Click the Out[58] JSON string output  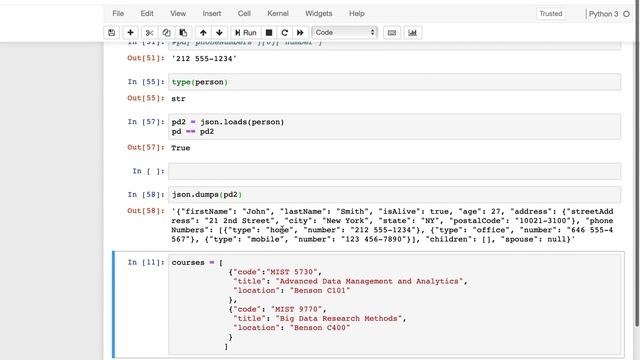pyautogui.click(x=392, y=225)
